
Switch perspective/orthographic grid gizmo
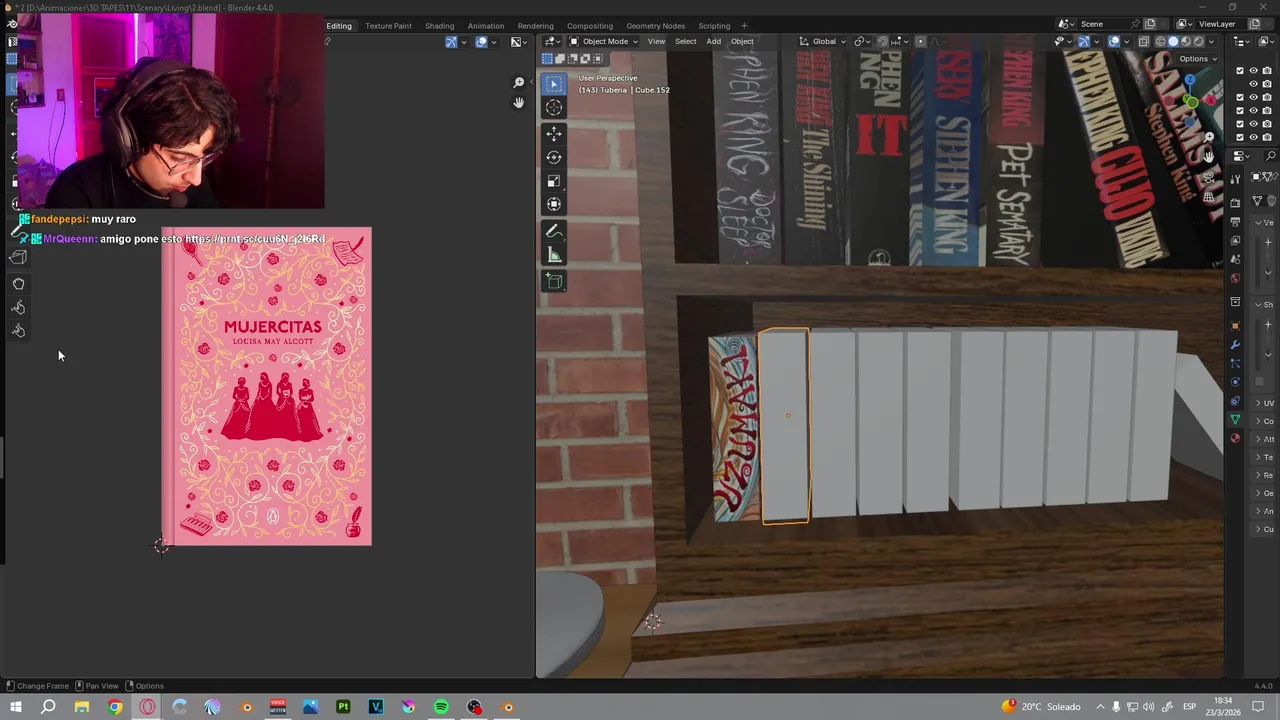click(x=1209, y=196)
